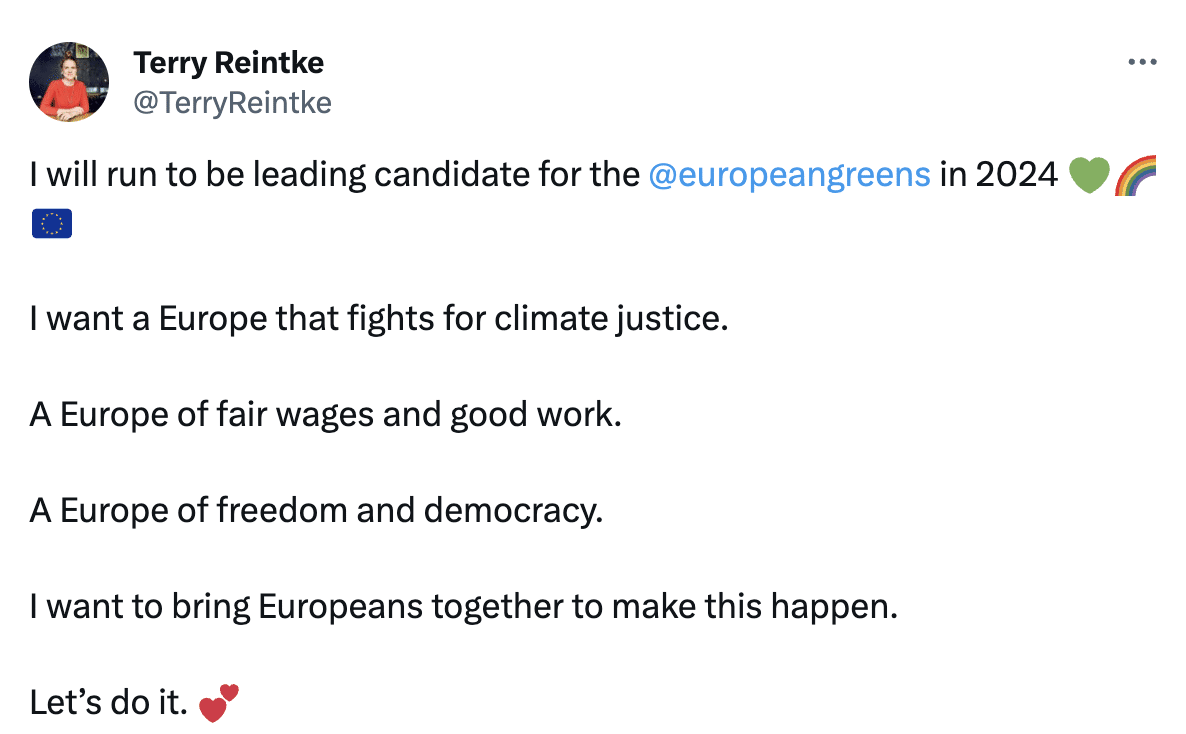Screen dimensions: 1186x734
Task: Click Terry Reintke's profile avatar photo
Action: coord(69,82)
